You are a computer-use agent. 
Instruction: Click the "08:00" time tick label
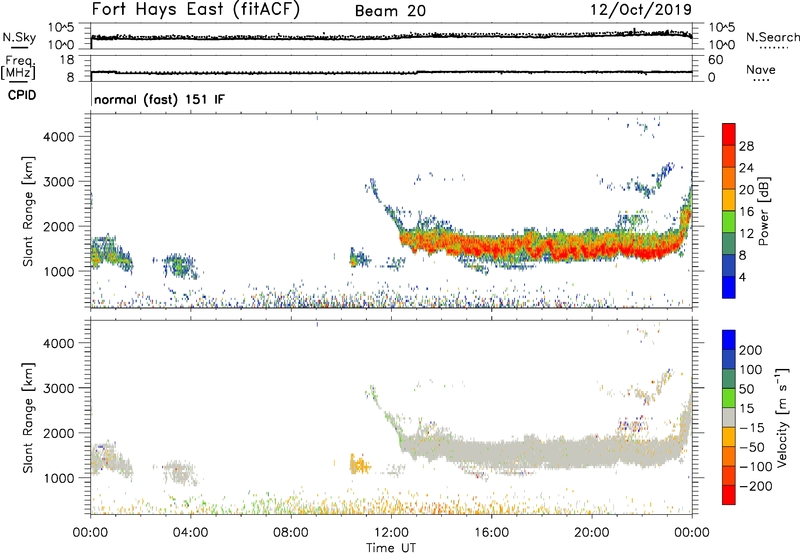pyautogui.click(x=291, y=533)
